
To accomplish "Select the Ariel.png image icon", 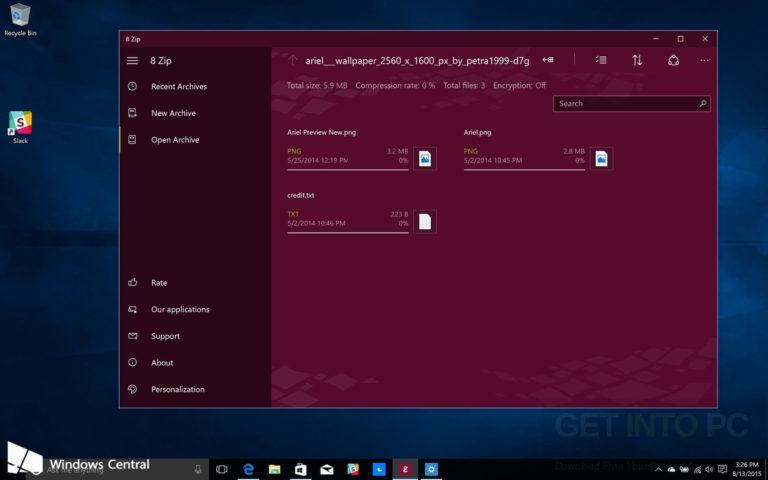I will click(601, 159).
